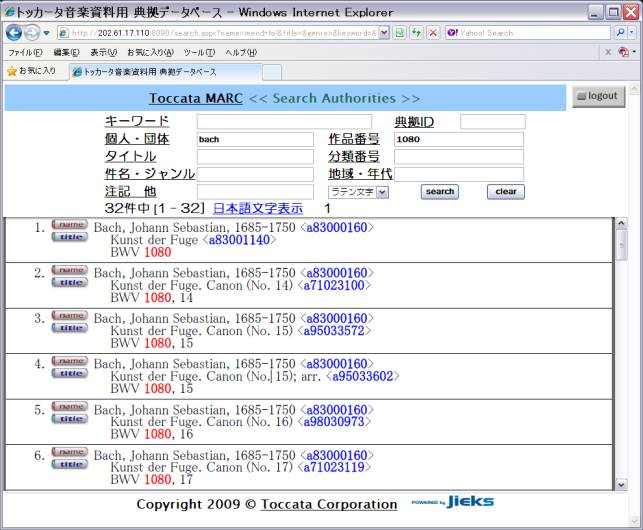The width and height of the screenshot is (643, 530).
Task: Click the title icon in result 4
Action: tap(70, 374)
